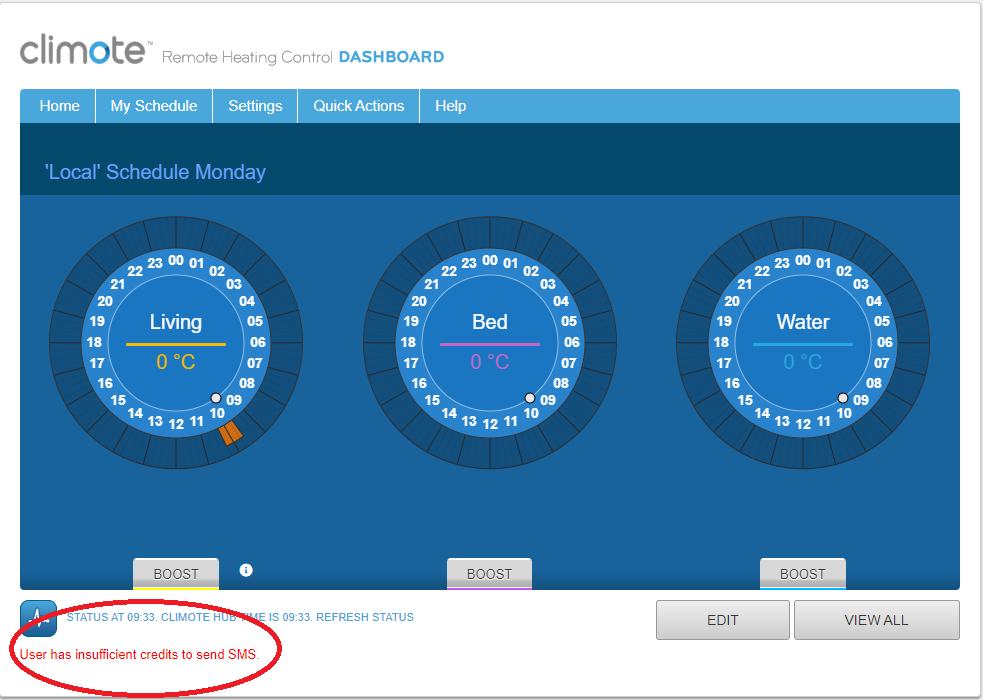Open the Quick Actions menu
Screen dimensions: 983x700
coord(358,106)
